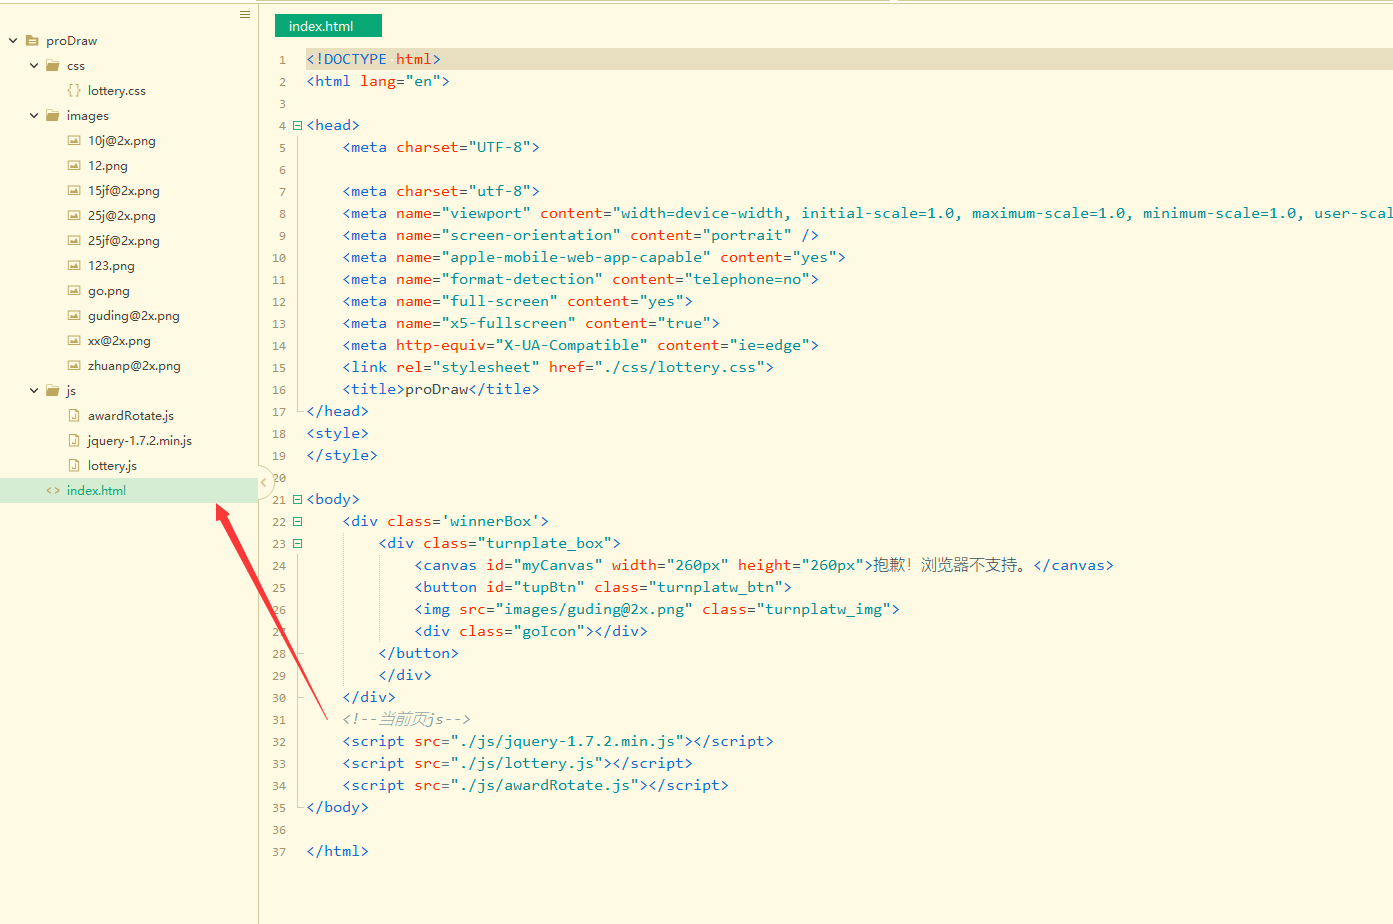The image size is (1393, 924).
Task: Select xx@2x.png in the tree
Action: click(x=119, y=341)
